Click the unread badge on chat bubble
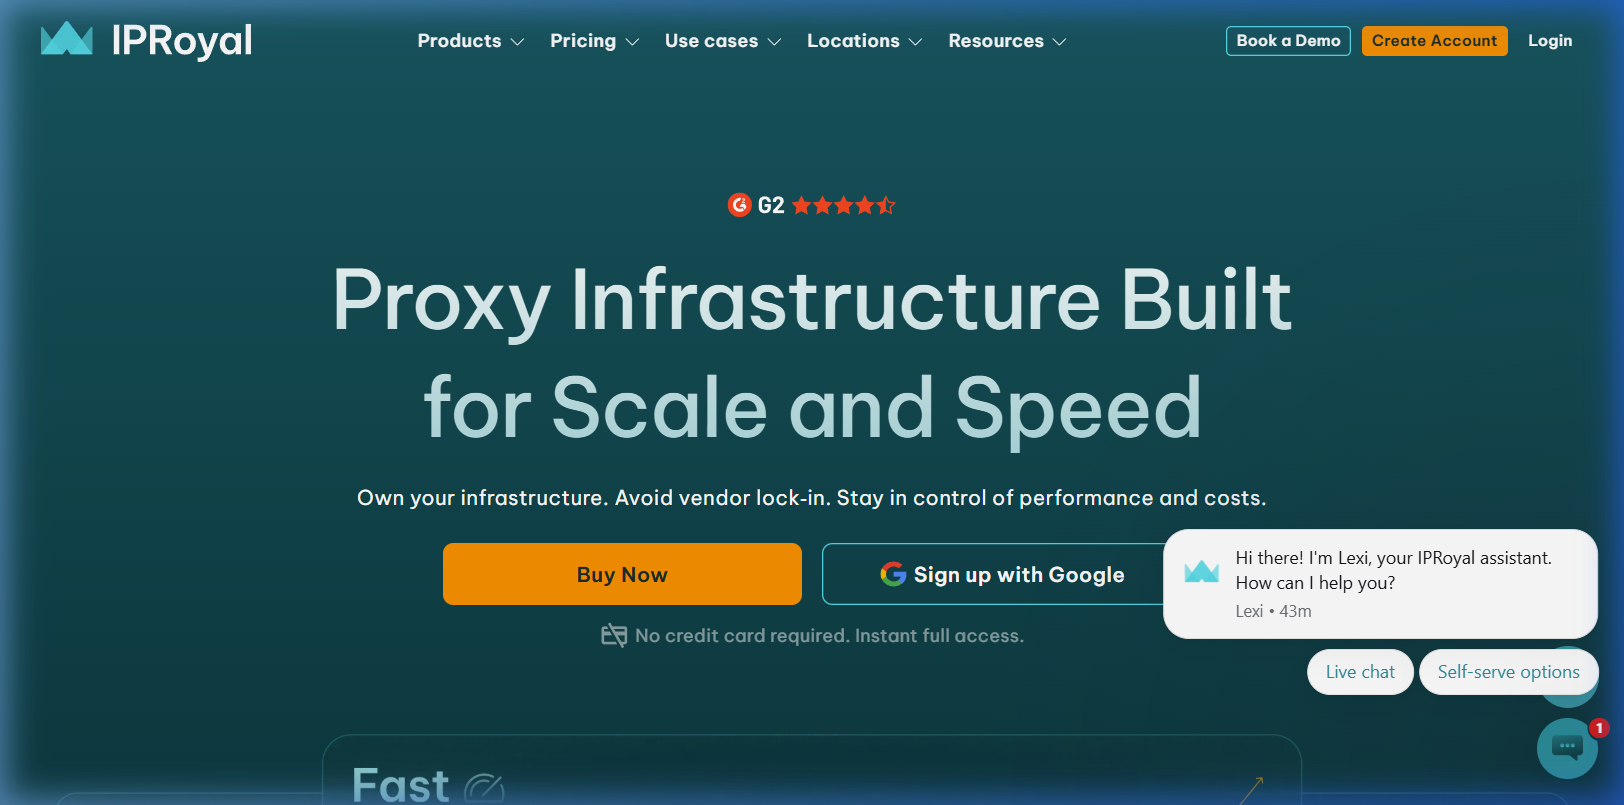The height and width of the screenshot is (805, 1624). click(1599, 728)
